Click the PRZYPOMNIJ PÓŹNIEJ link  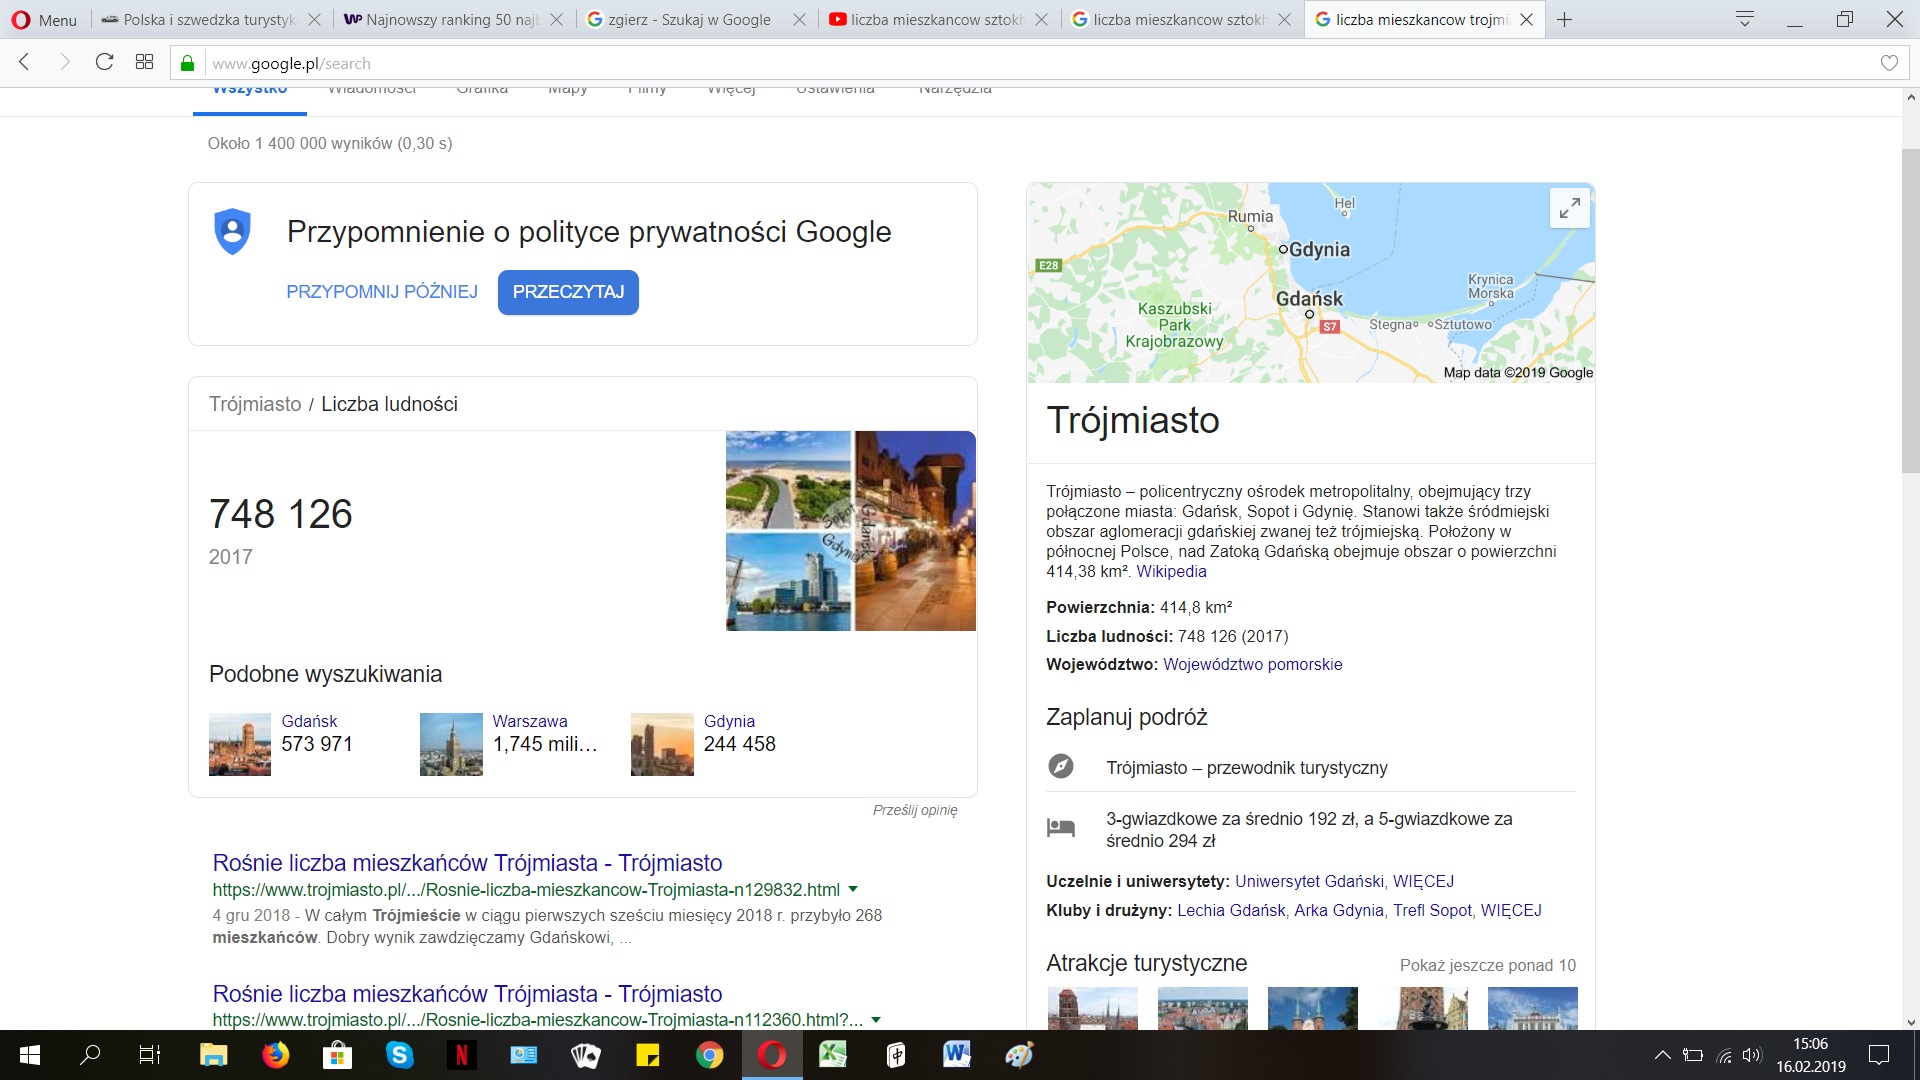click(382, 292)
